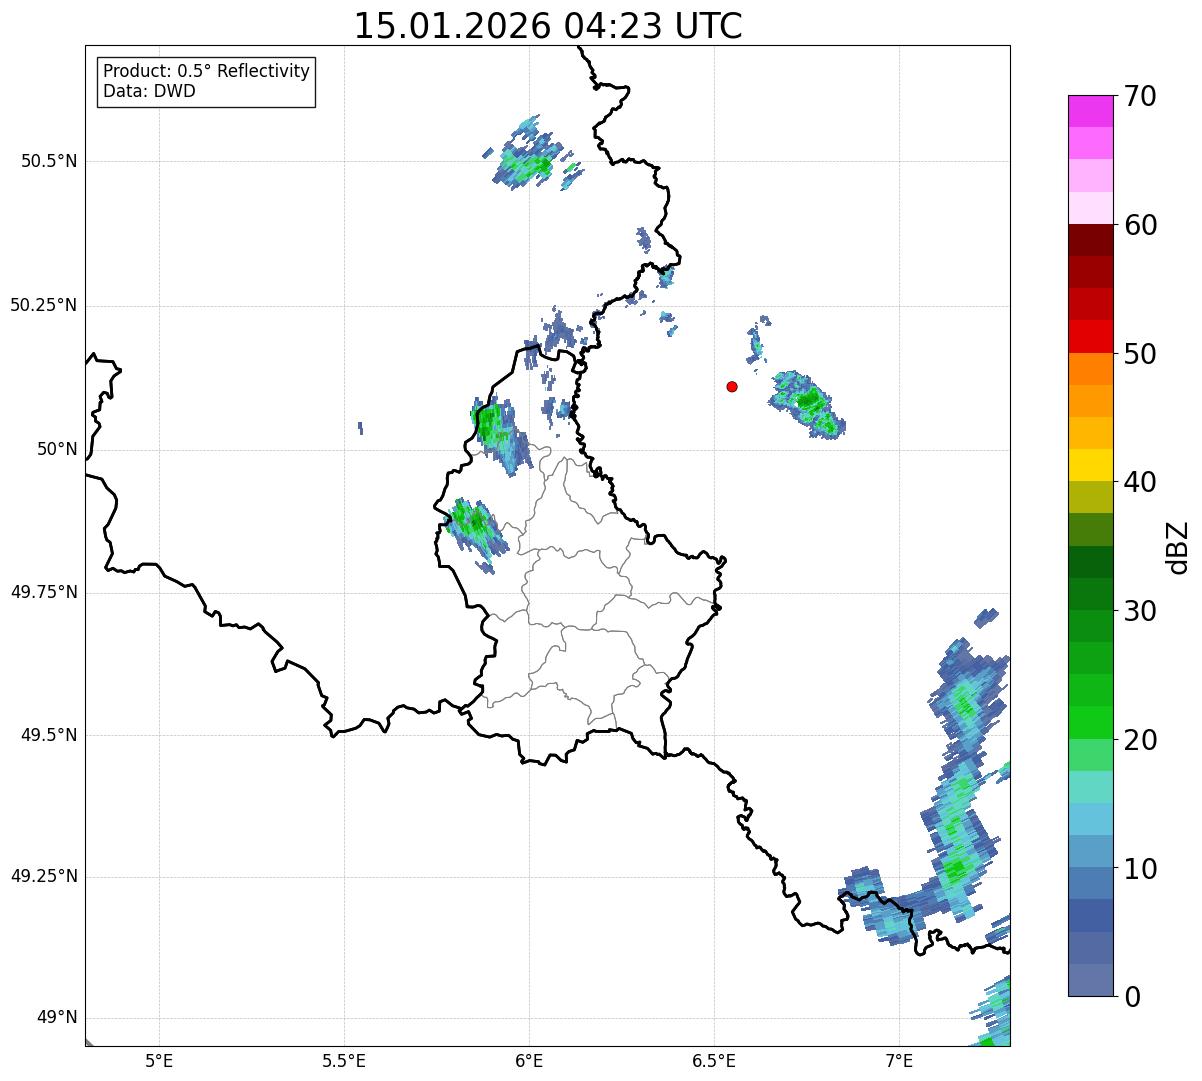Click the 49.5°N latitude label
The height and width of the screenshot is (1081, 1202).
tap(49, 735)
